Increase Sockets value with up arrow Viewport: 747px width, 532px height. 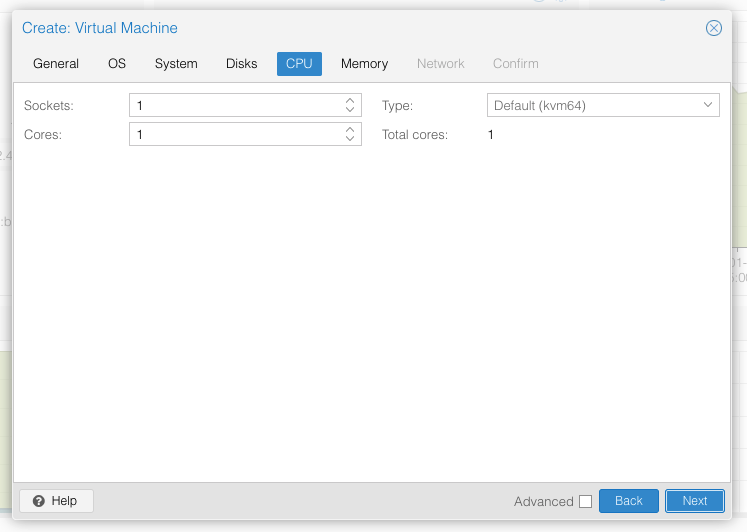tap(350, 101)
